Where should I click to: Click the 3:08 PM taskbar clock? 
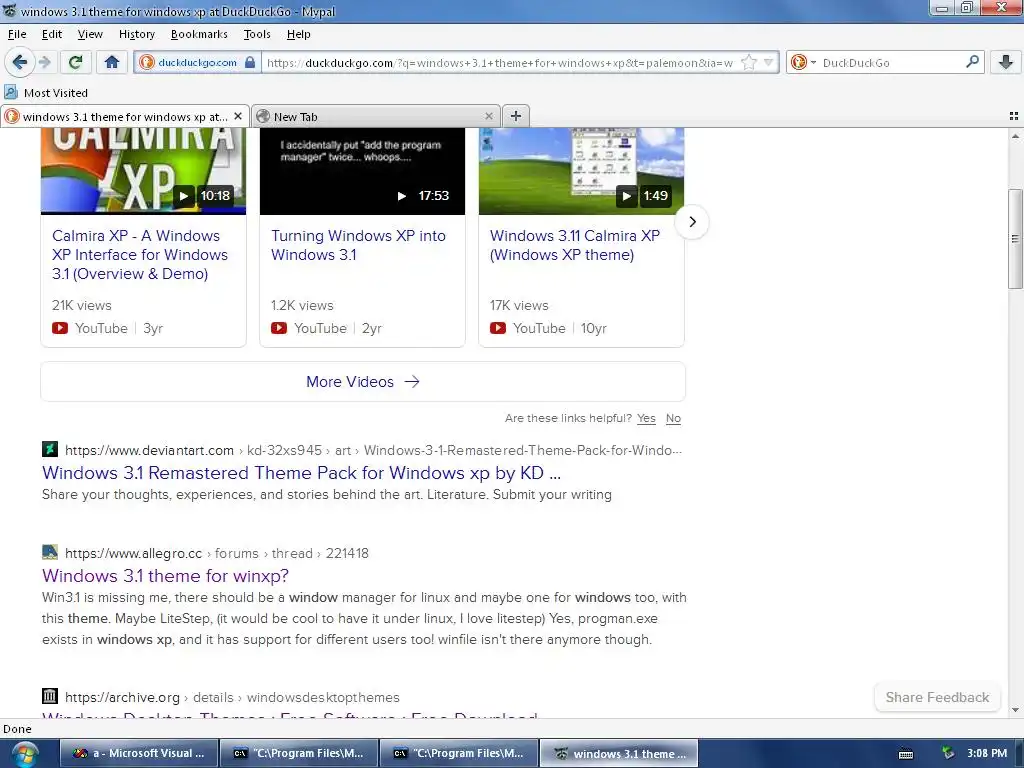pyautogui.click(x=987, y=753)
